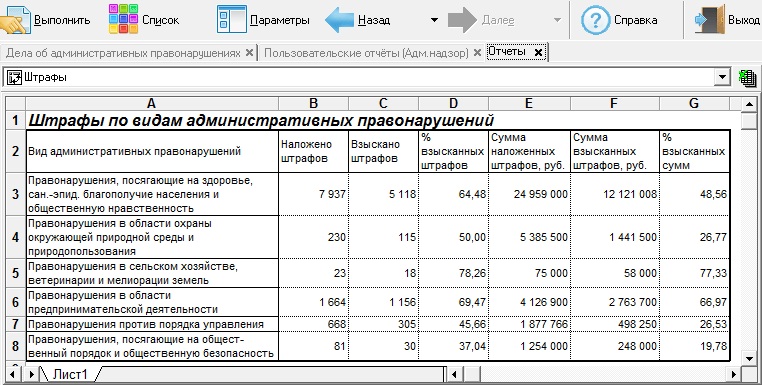Open the Штрафы report dropdown list

pos(722,77)
